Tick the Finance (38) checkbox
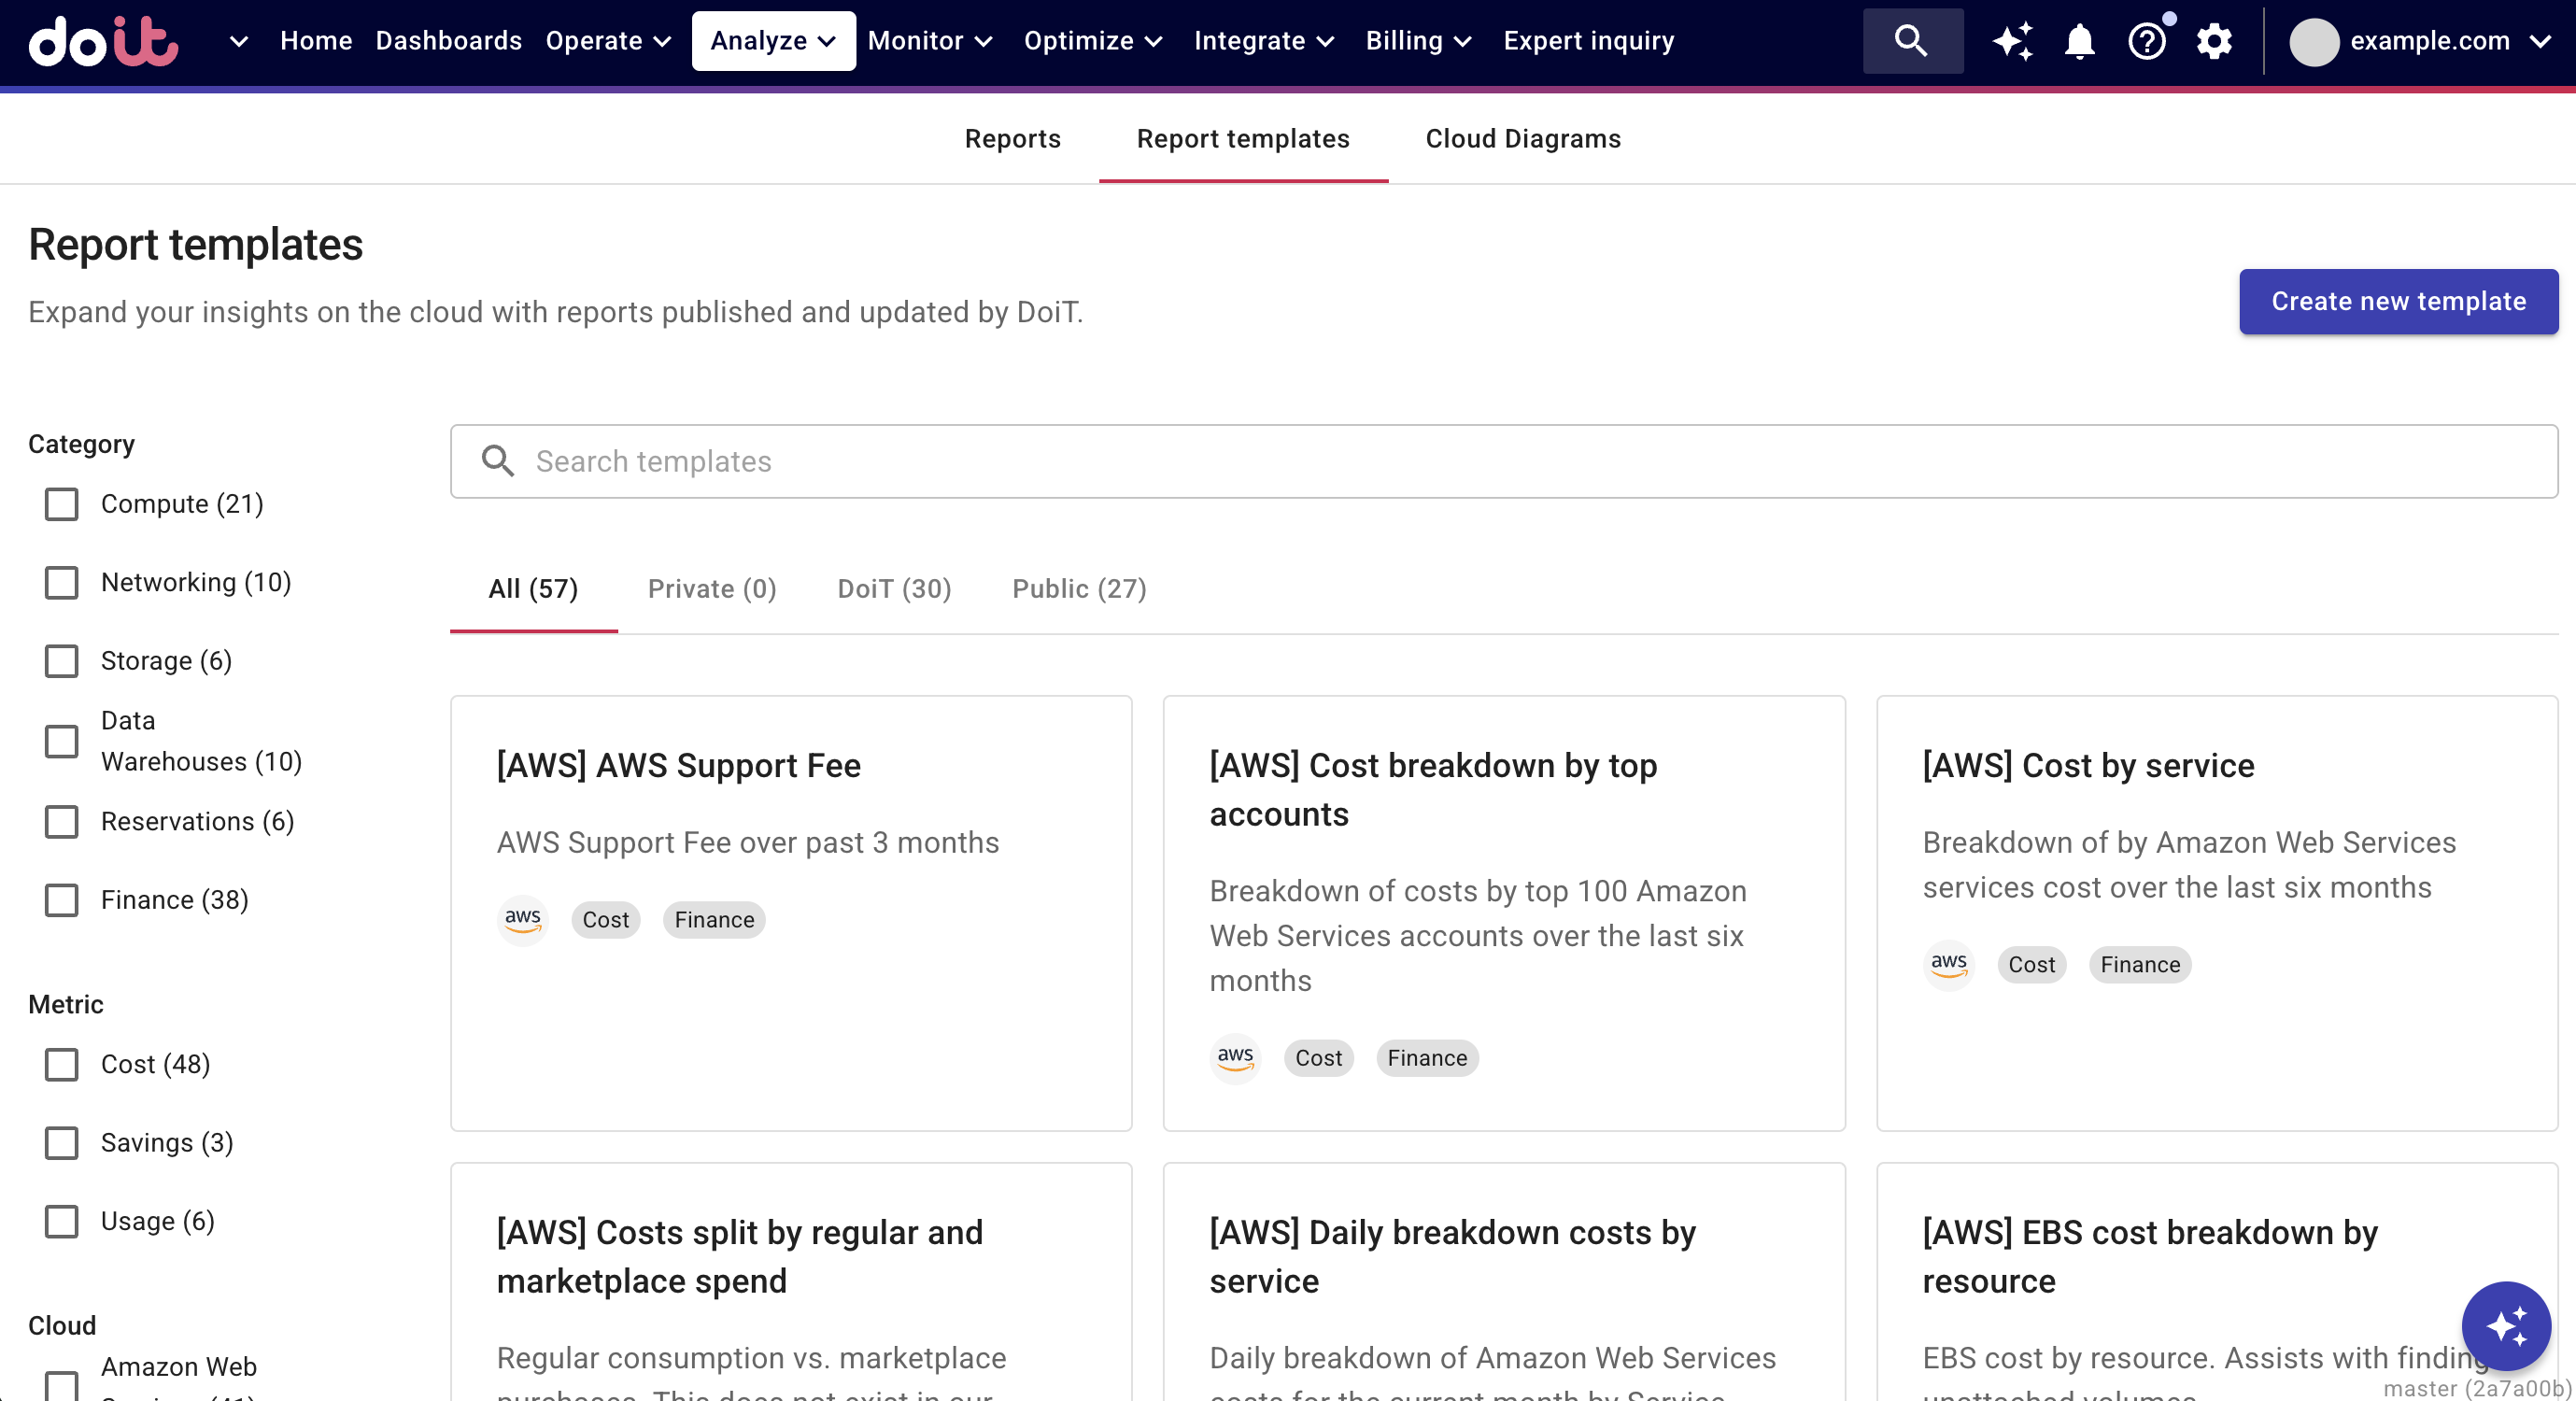 pos(62,900)
